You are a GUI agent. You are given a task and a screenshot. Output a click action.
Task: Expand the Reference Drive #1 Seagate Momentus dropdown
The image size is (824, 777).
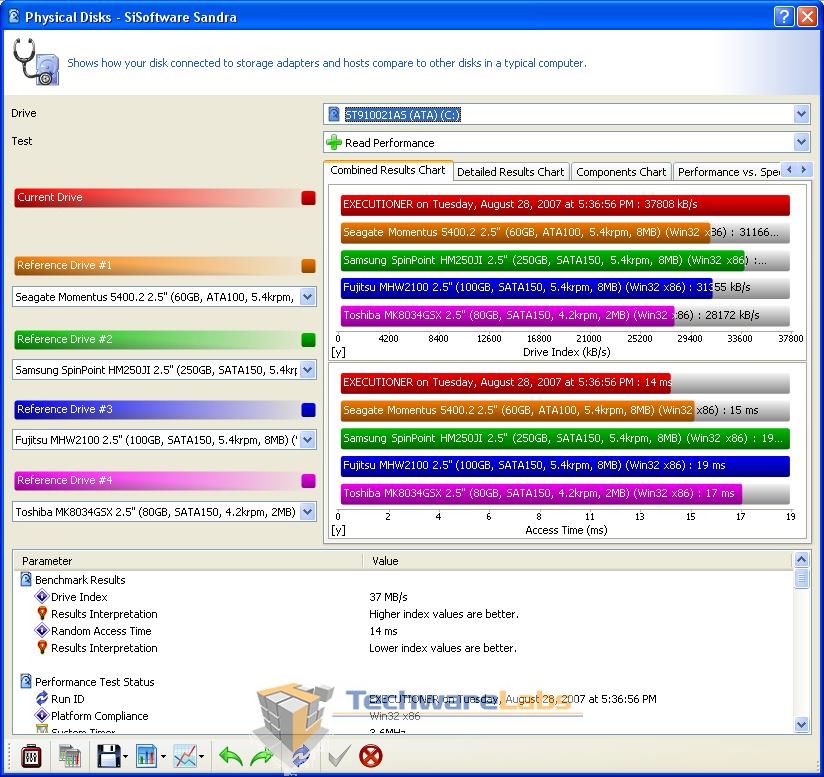pos(308,297)
